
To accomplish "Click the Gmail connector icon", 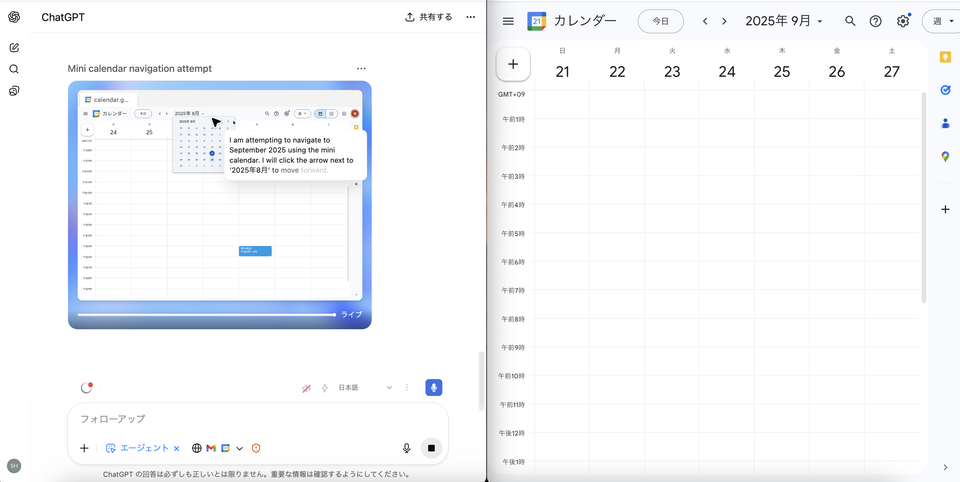I will tap(211, 448).
